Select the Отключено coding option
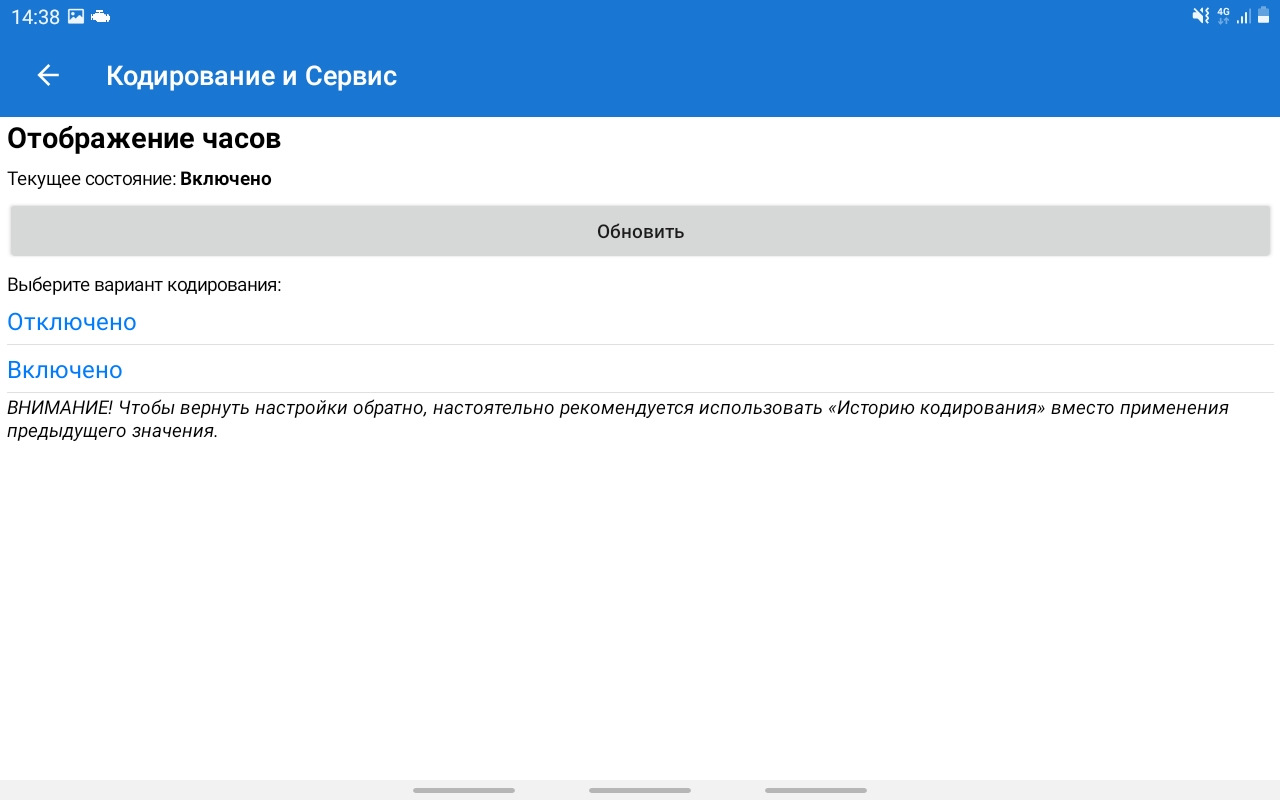The image size is (1280, 800). point(640,322)
